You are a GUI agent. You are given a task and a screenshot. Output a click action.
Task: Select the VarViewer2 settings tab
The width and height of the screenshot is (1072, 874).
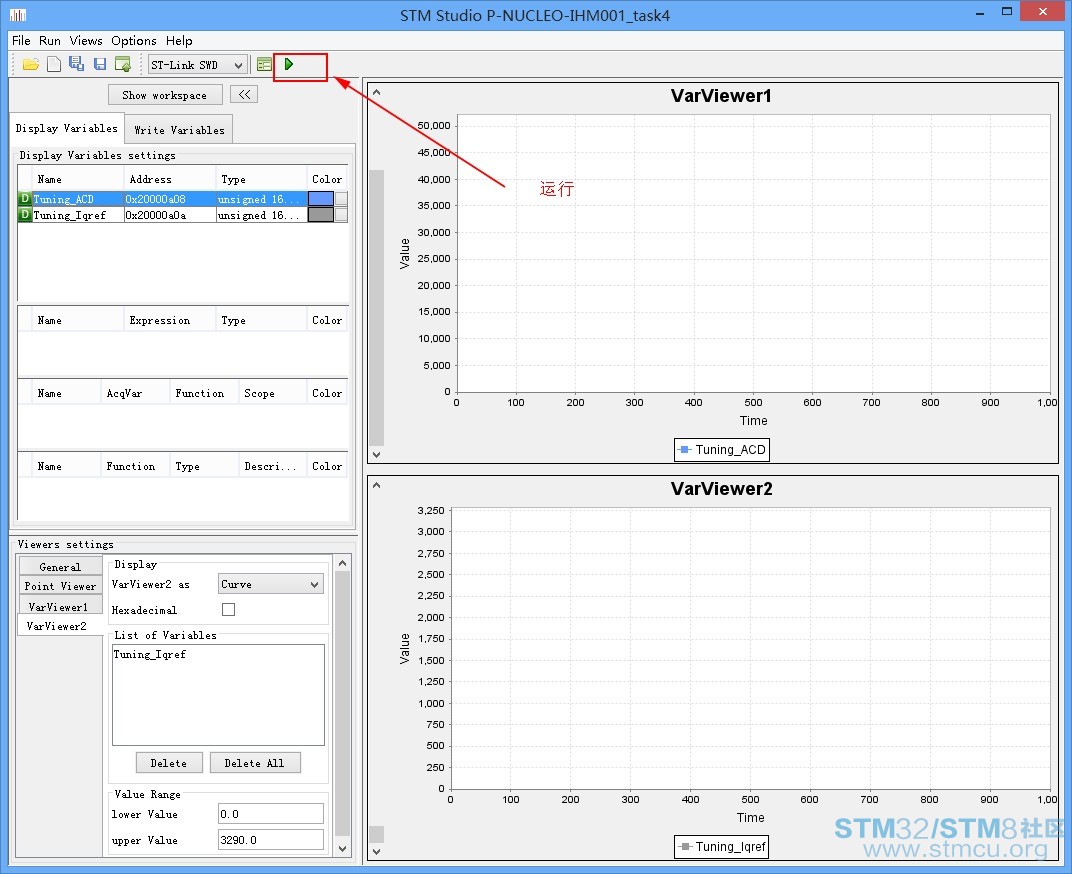tap(57, 626)
